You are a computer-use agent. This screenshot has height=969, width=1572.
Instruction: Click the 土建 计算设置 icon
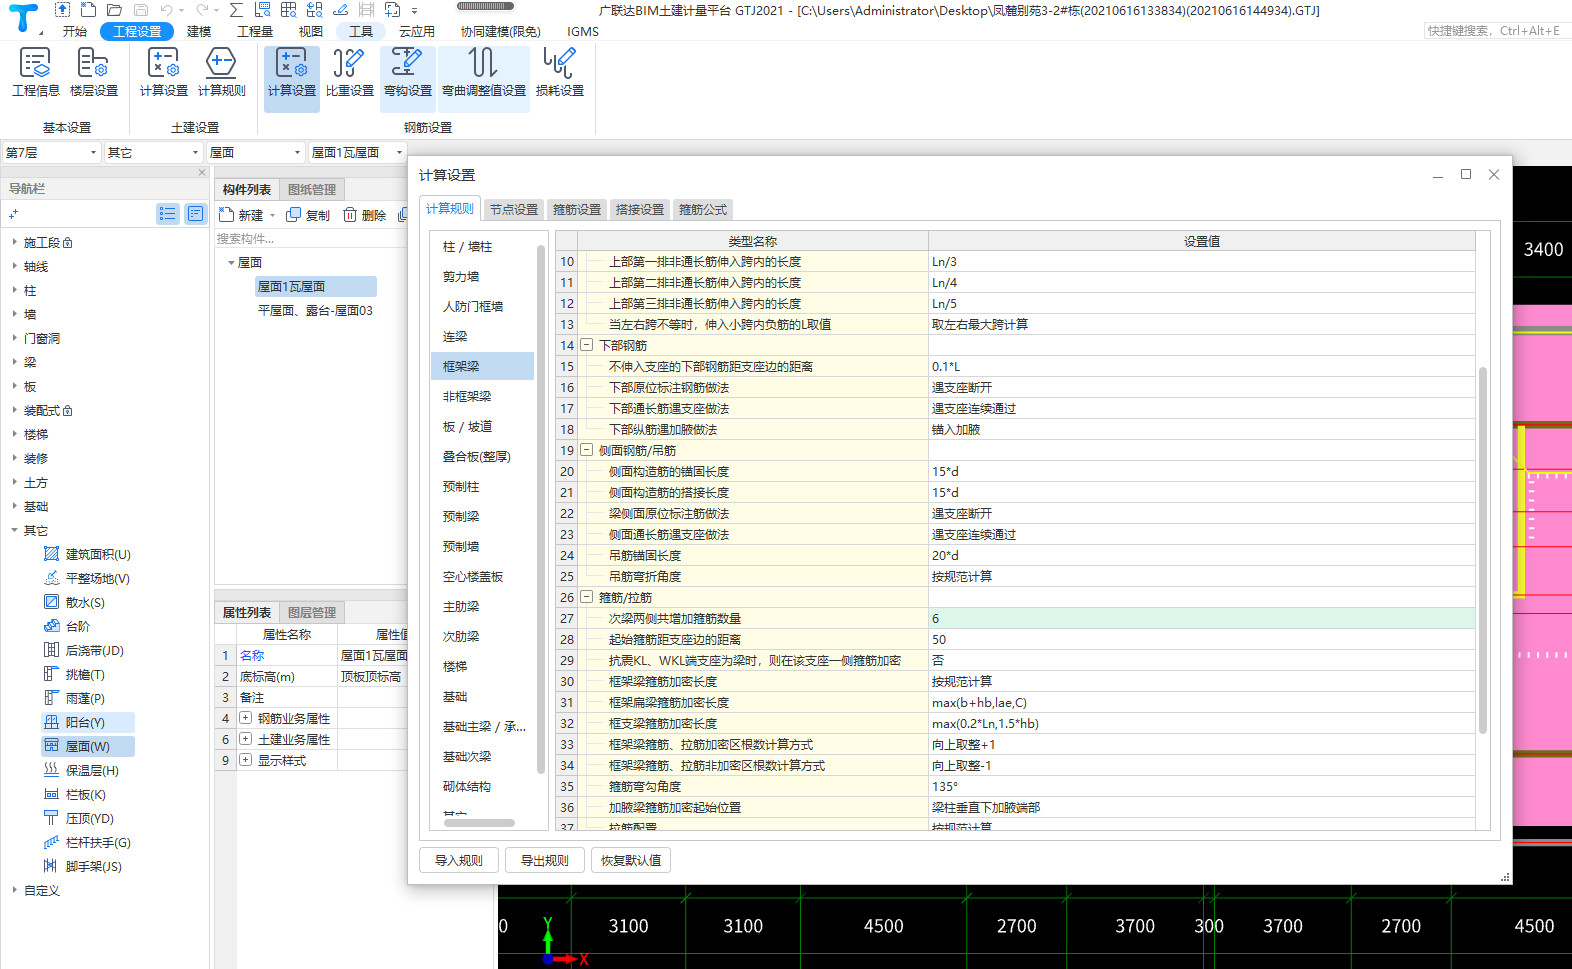164,73
